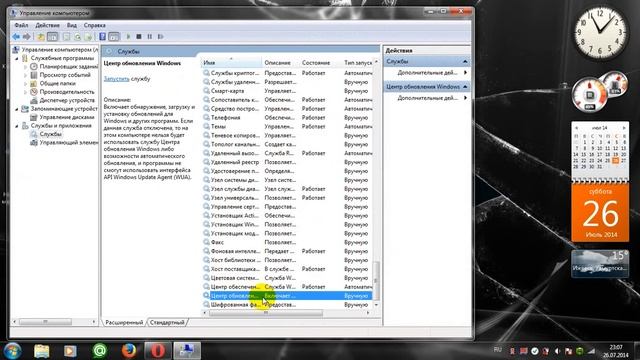Select the Удаленный реестр service row
This screenshot has height=360, width=640.
point(287,162)
